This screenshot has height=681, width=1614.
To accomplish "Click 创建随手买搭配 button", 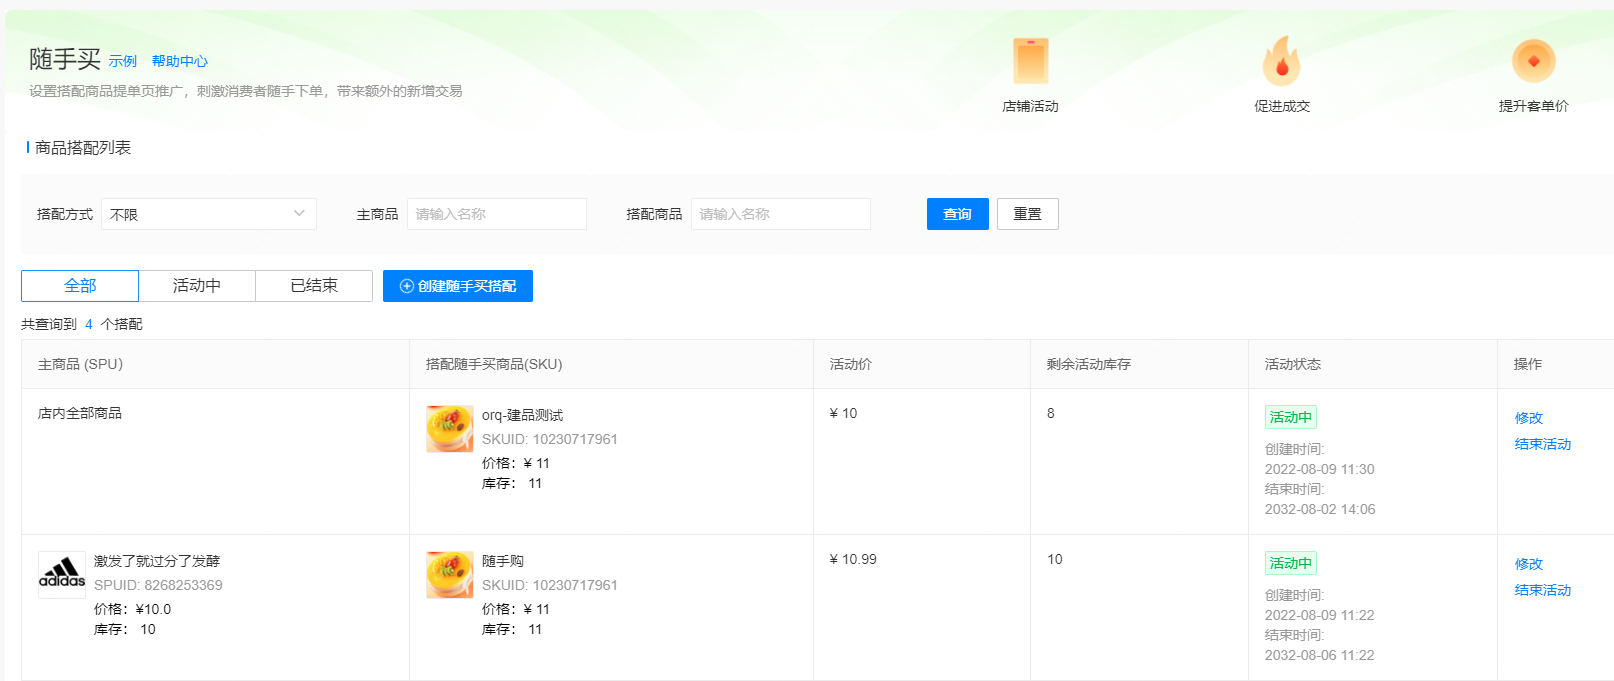I will click(458, 286).
